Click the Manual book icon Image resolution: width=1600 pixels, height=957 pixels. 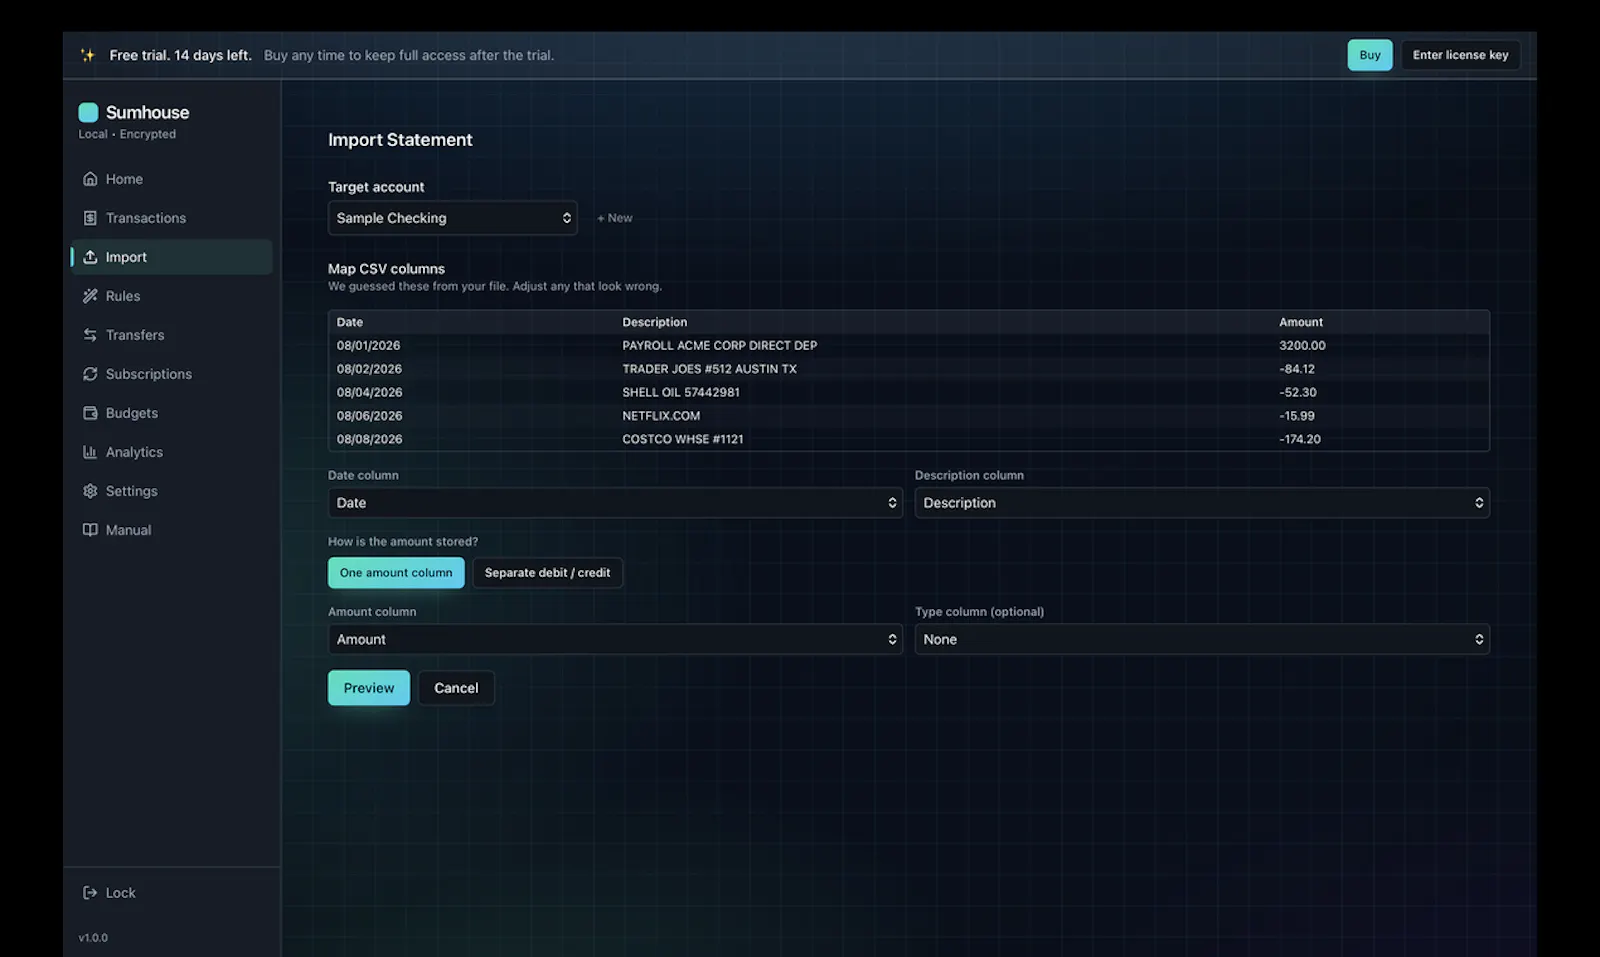(x=90, y=530)
